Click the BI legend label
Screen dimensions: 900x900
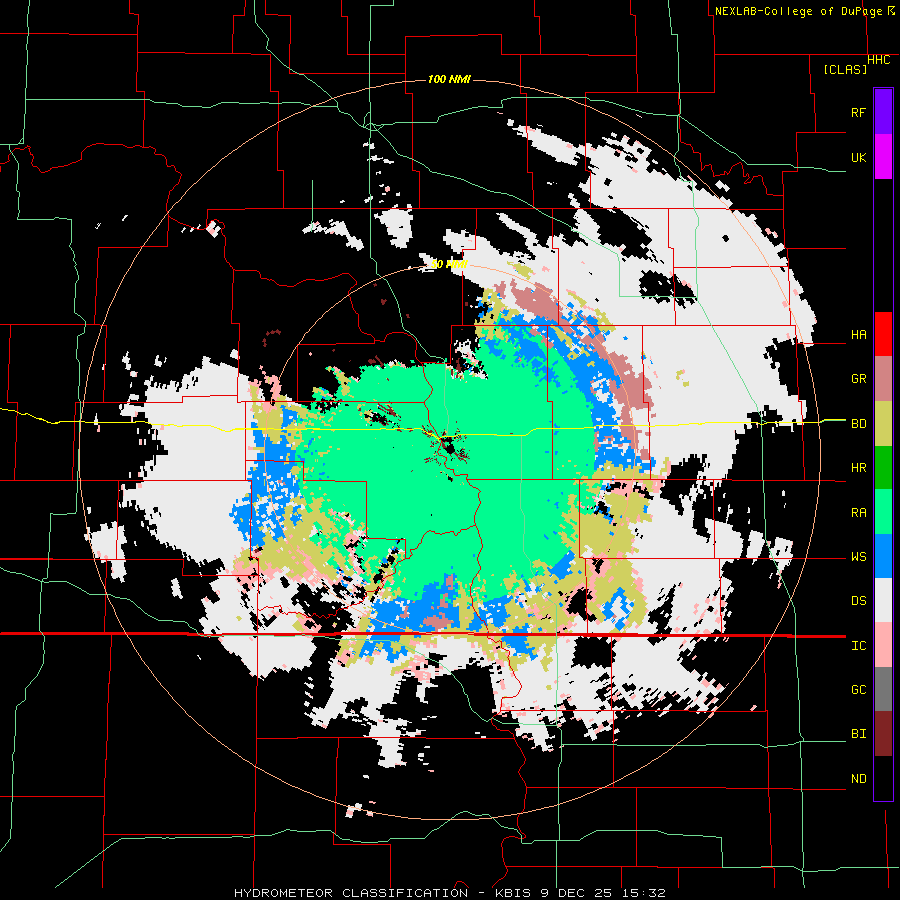[858, 734]
